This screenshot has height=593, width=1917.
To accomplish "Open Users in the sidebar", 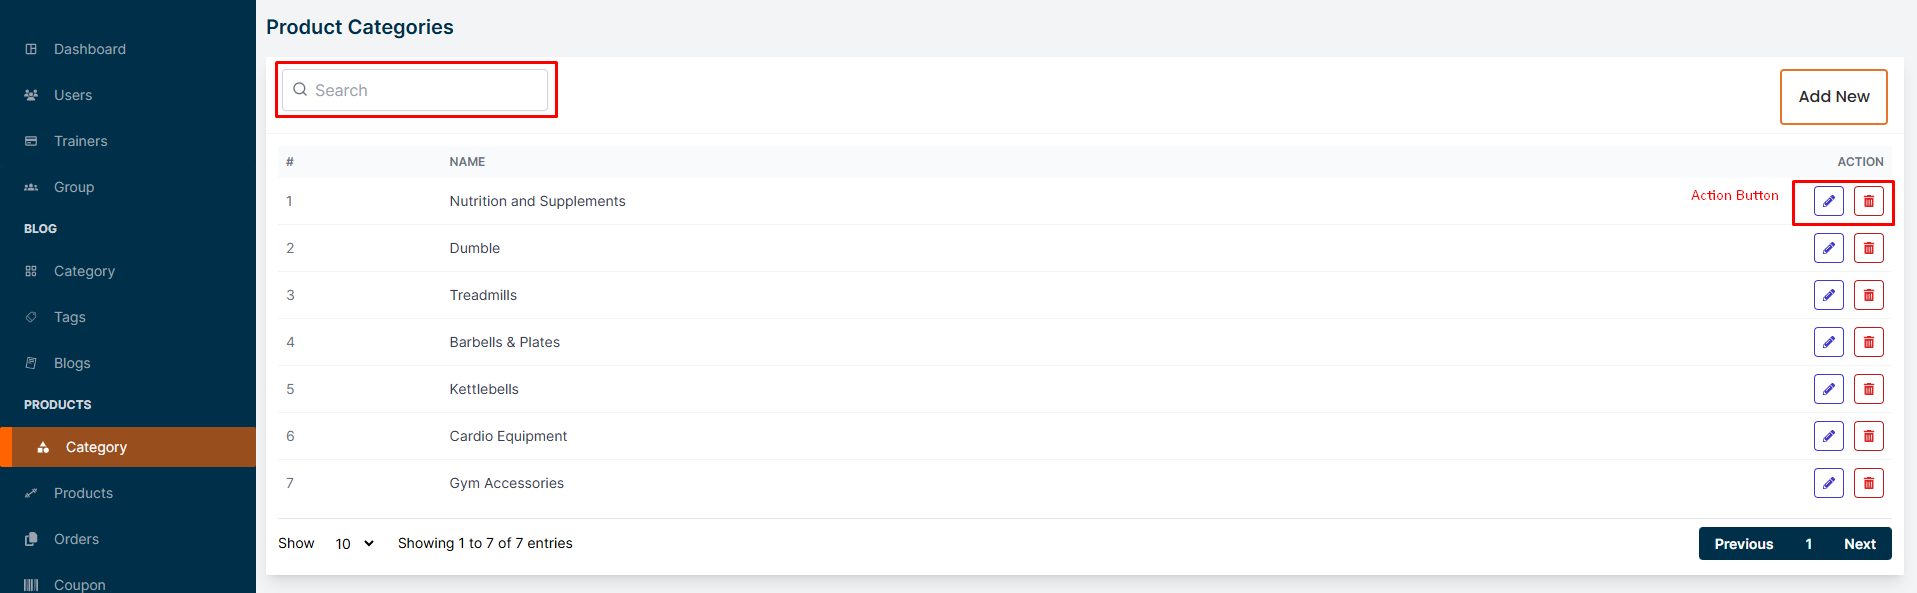I will click(72, 95).
